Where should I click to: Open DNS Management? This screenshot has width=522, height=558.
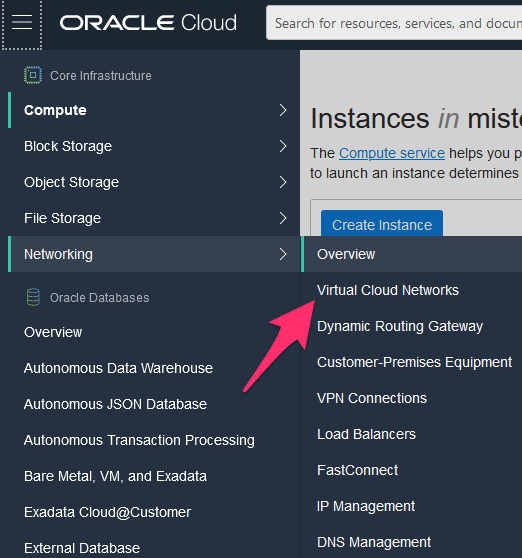[411, 542]
